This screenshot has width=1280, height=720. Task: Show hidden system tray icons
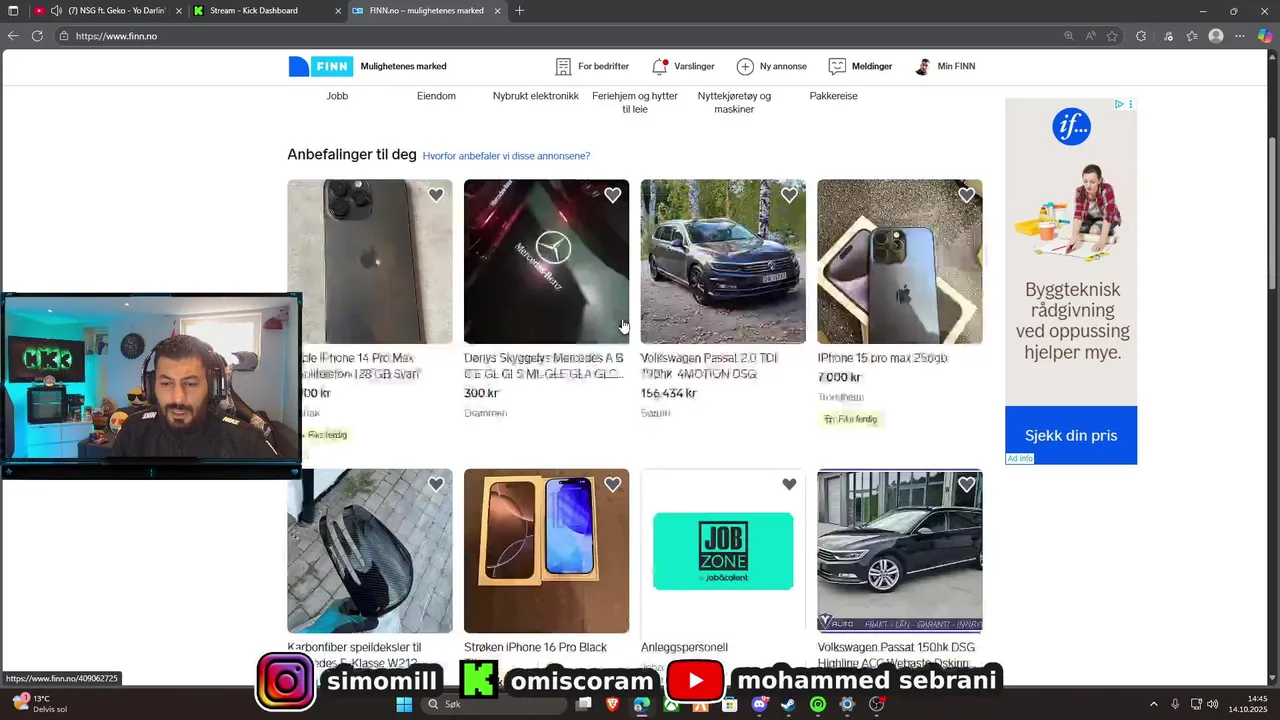tap(1153, 704)
